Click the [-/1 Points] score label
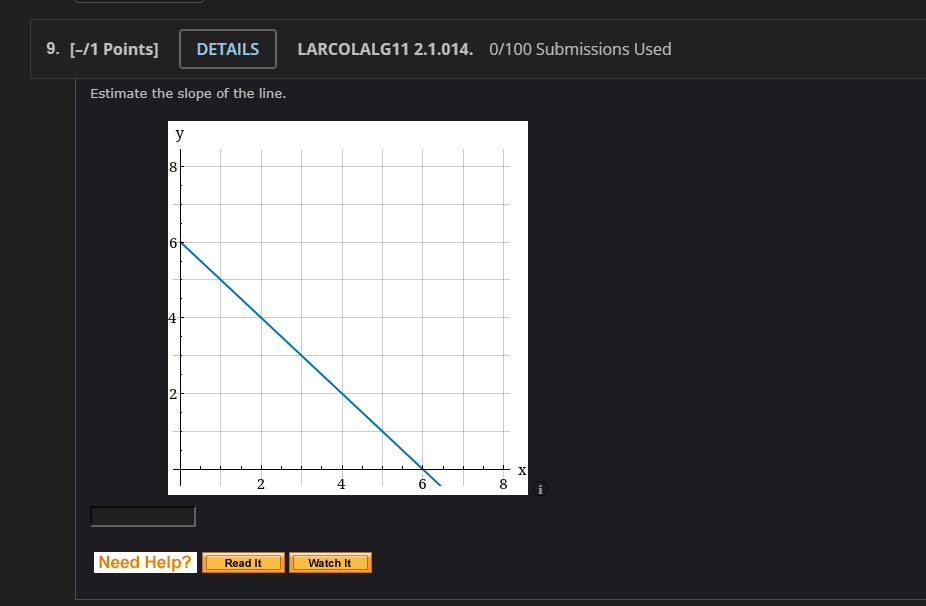926x606 pixels. (x=114, y=47)
